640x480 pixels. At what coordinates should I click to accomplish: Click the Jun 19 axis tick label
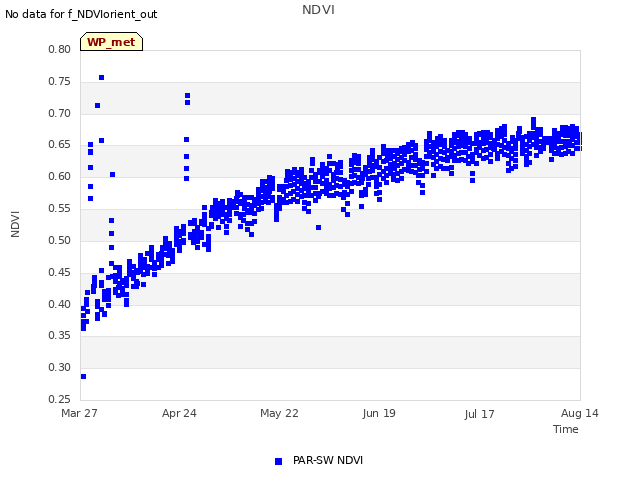[x=379, y=413]
